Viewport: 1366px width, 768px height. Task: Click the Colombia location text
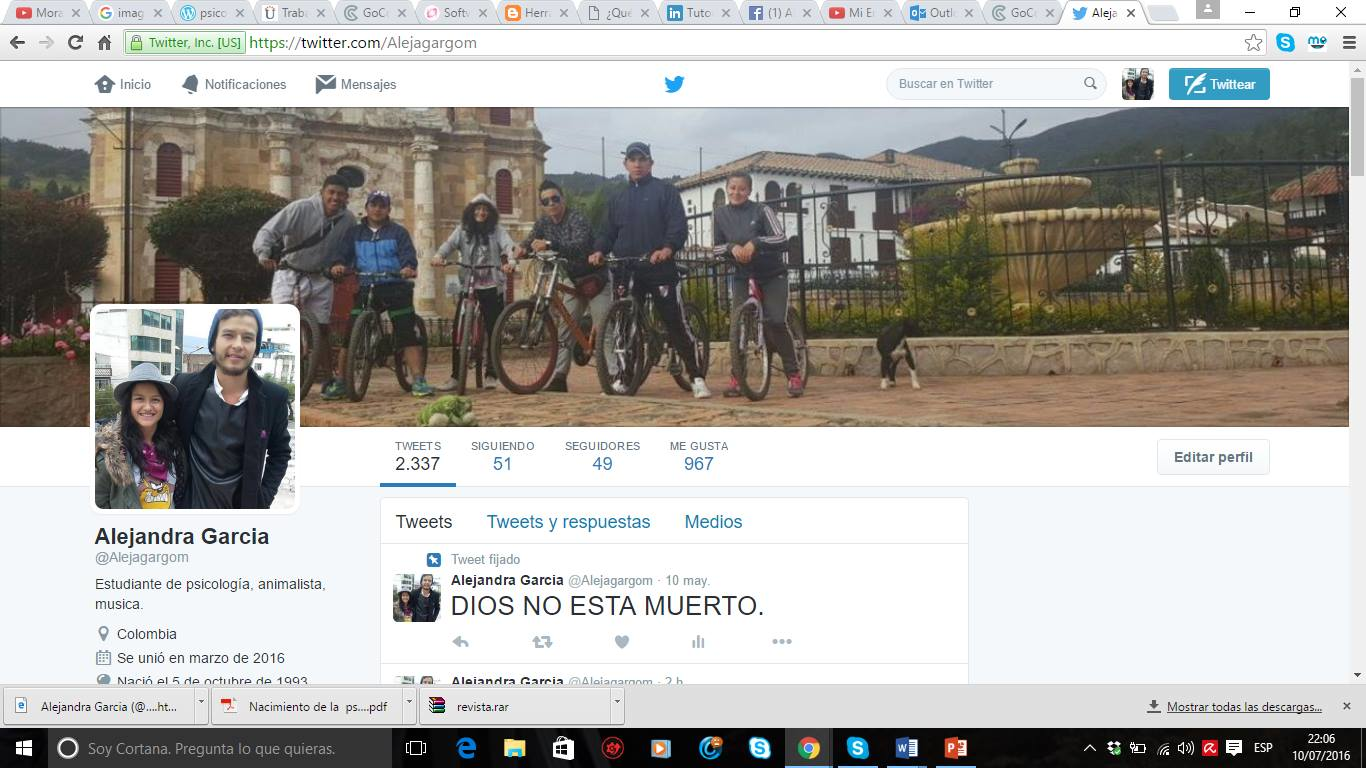point(147,634)
